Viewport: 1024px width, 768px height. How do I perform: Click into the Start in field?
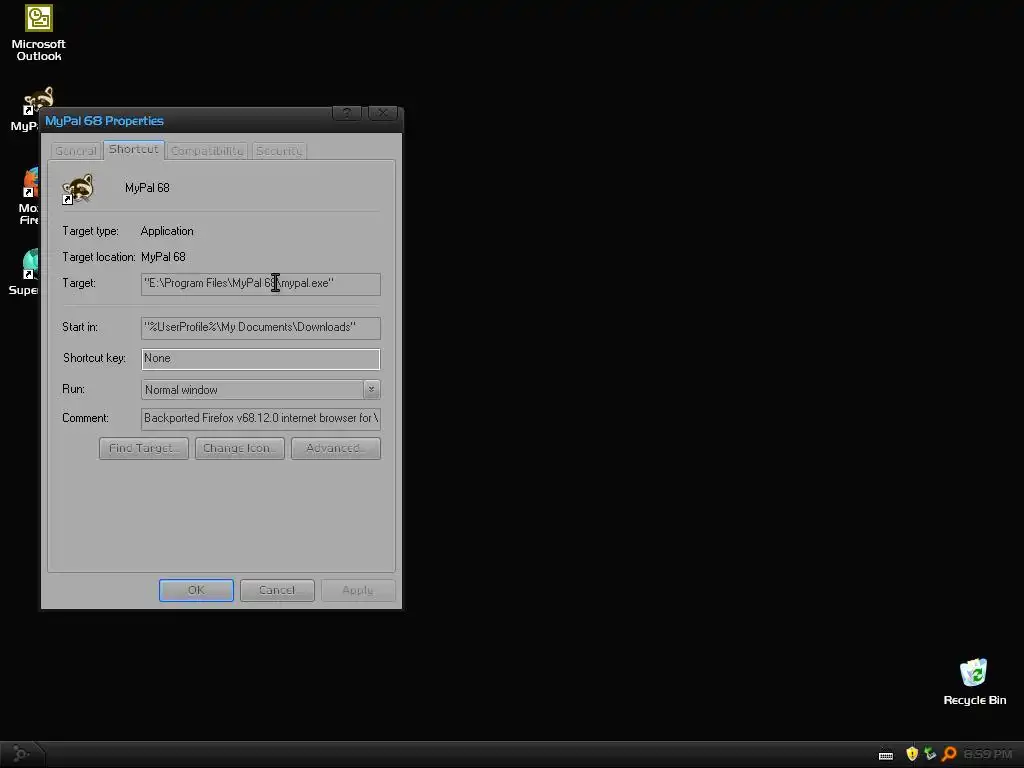click(x=261, y=328)
